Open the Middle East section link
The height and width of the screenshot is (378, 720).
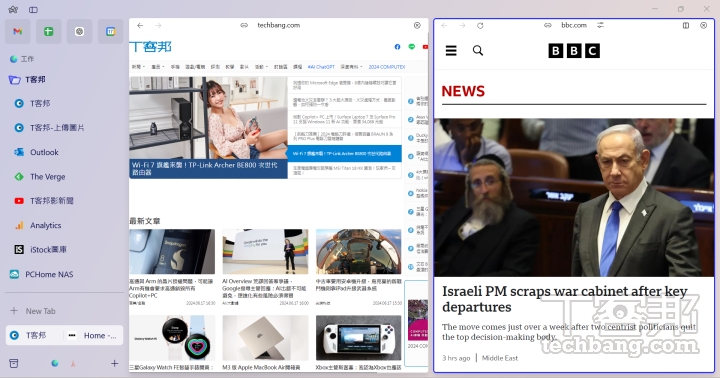(x=500, y=358)
